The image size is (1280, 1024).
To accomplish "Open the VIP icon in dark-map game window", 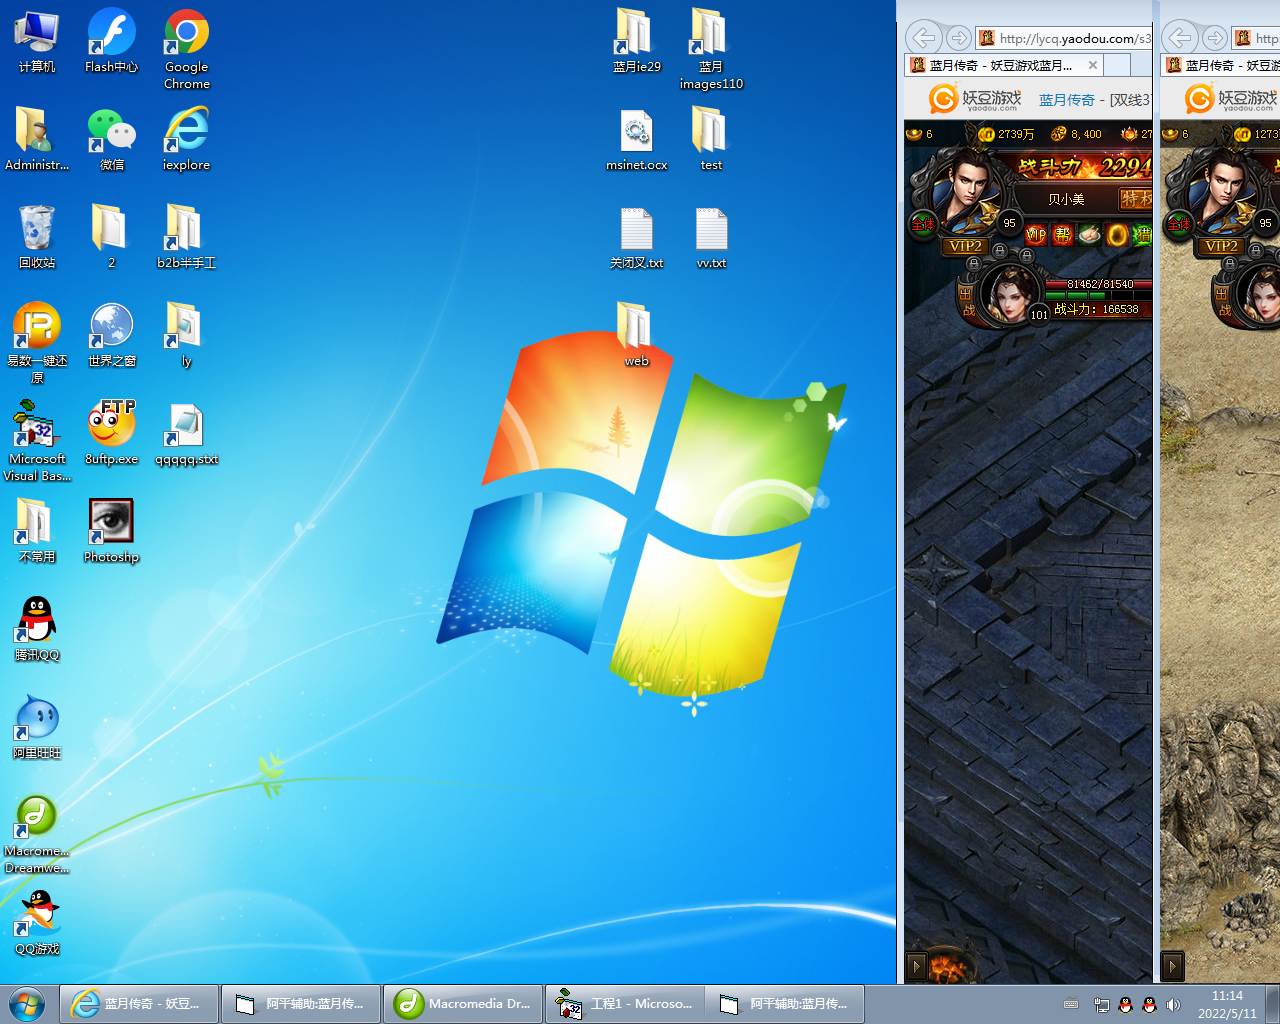I will (x=1036, y=235).
